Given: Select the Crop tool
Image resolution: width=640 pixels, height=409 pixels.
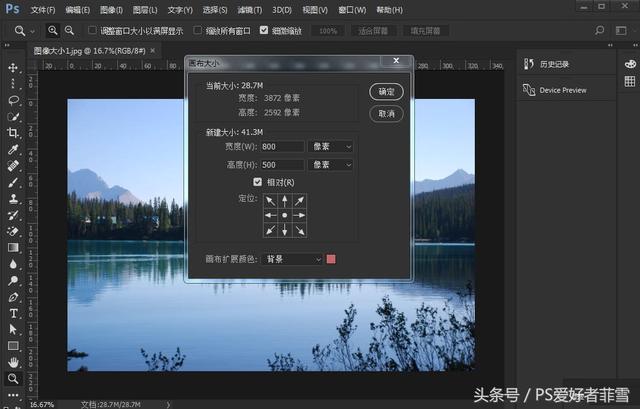Looking at the screenshot, I should (13, 133).
